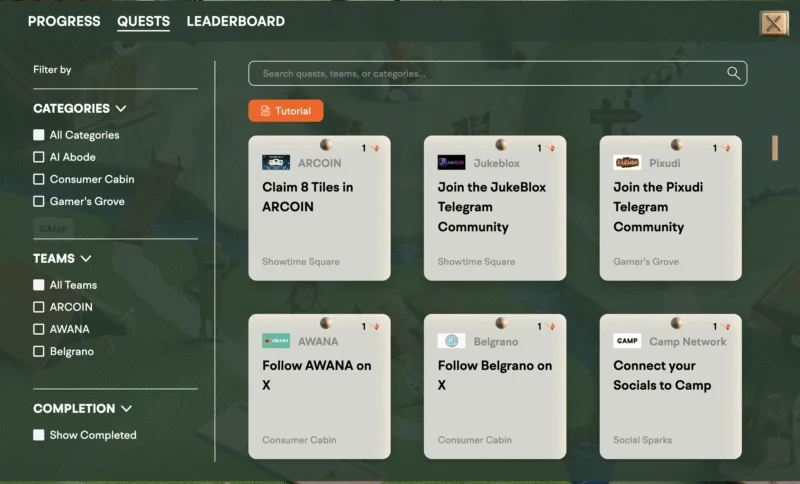Check the AI Abode category checkbox

[x=39, y=157]
